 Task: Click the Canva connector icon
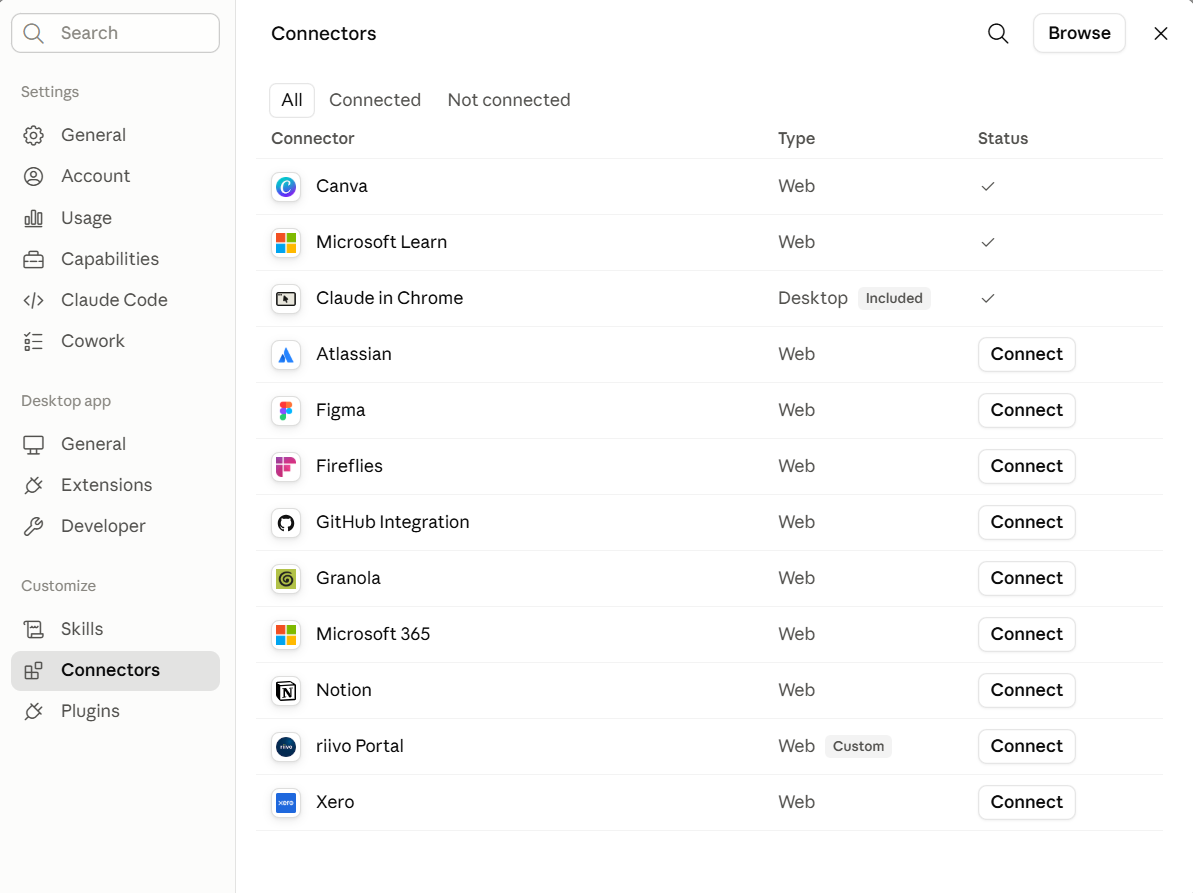[286, 186]
